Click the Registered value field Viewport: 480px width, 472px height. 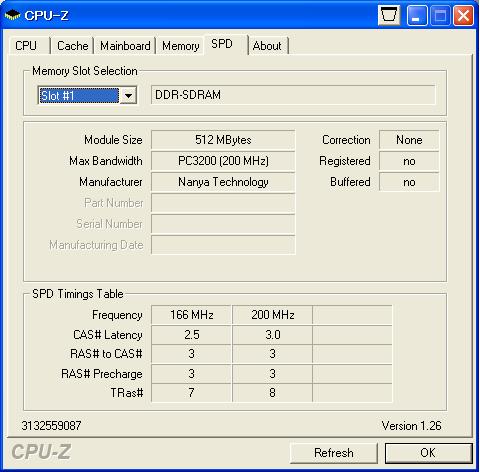click(x=409, y=161)
